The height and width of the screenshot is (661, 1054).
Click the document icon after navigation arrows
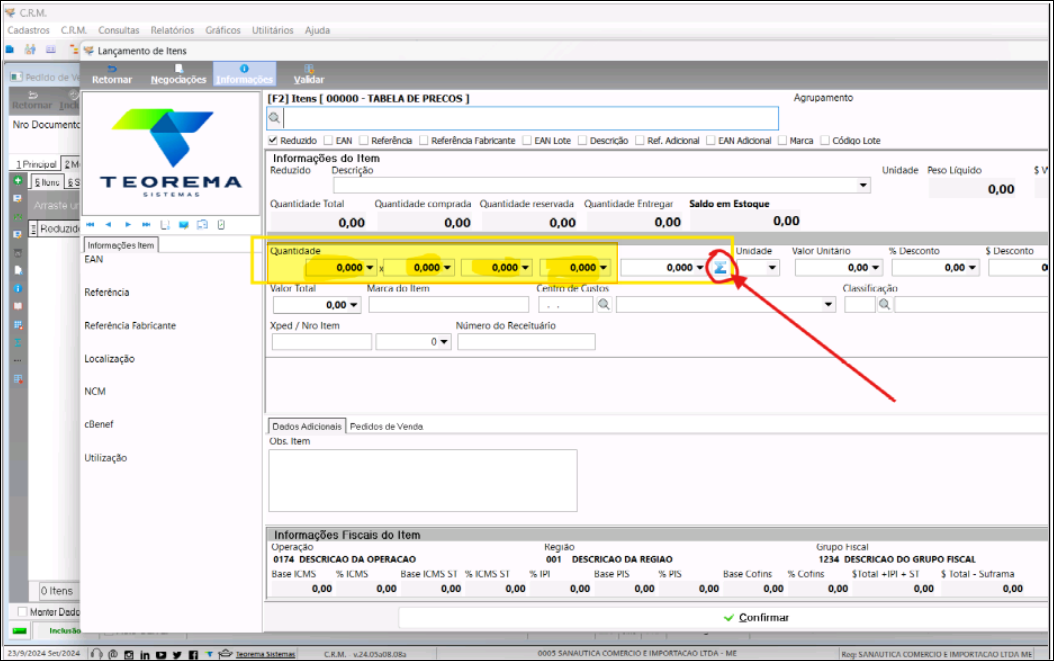pyautogui.click(x=165, y=225)
